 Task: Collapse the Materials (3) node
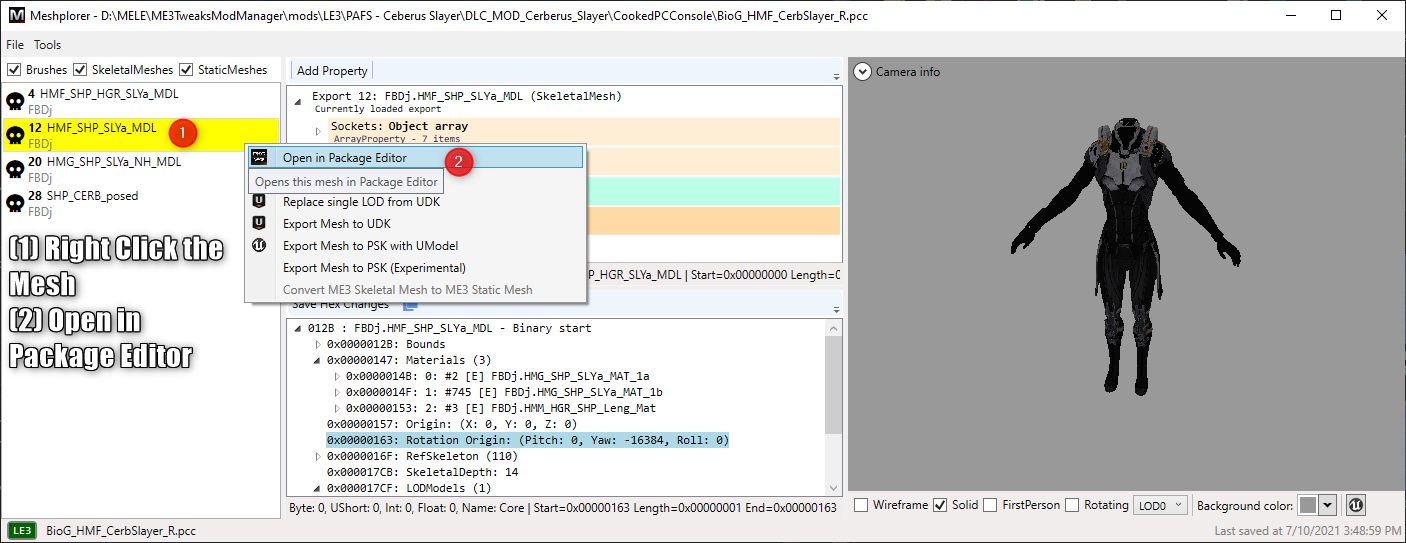click(318, 360)
